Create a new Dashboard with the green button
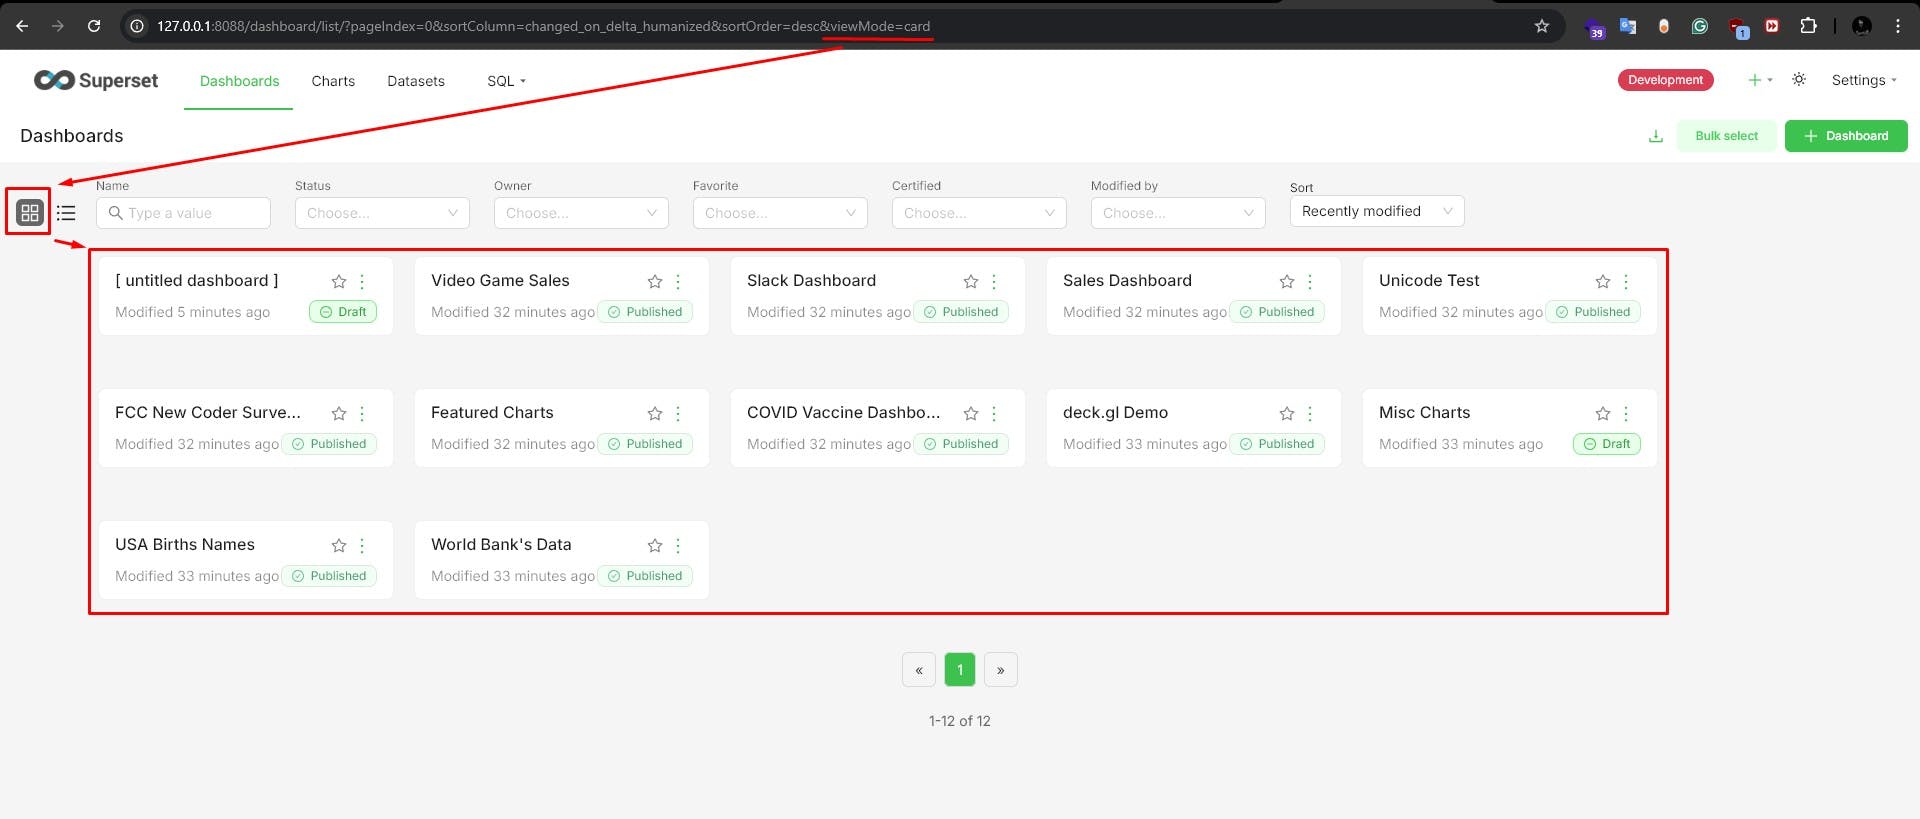 point(1846,136)
